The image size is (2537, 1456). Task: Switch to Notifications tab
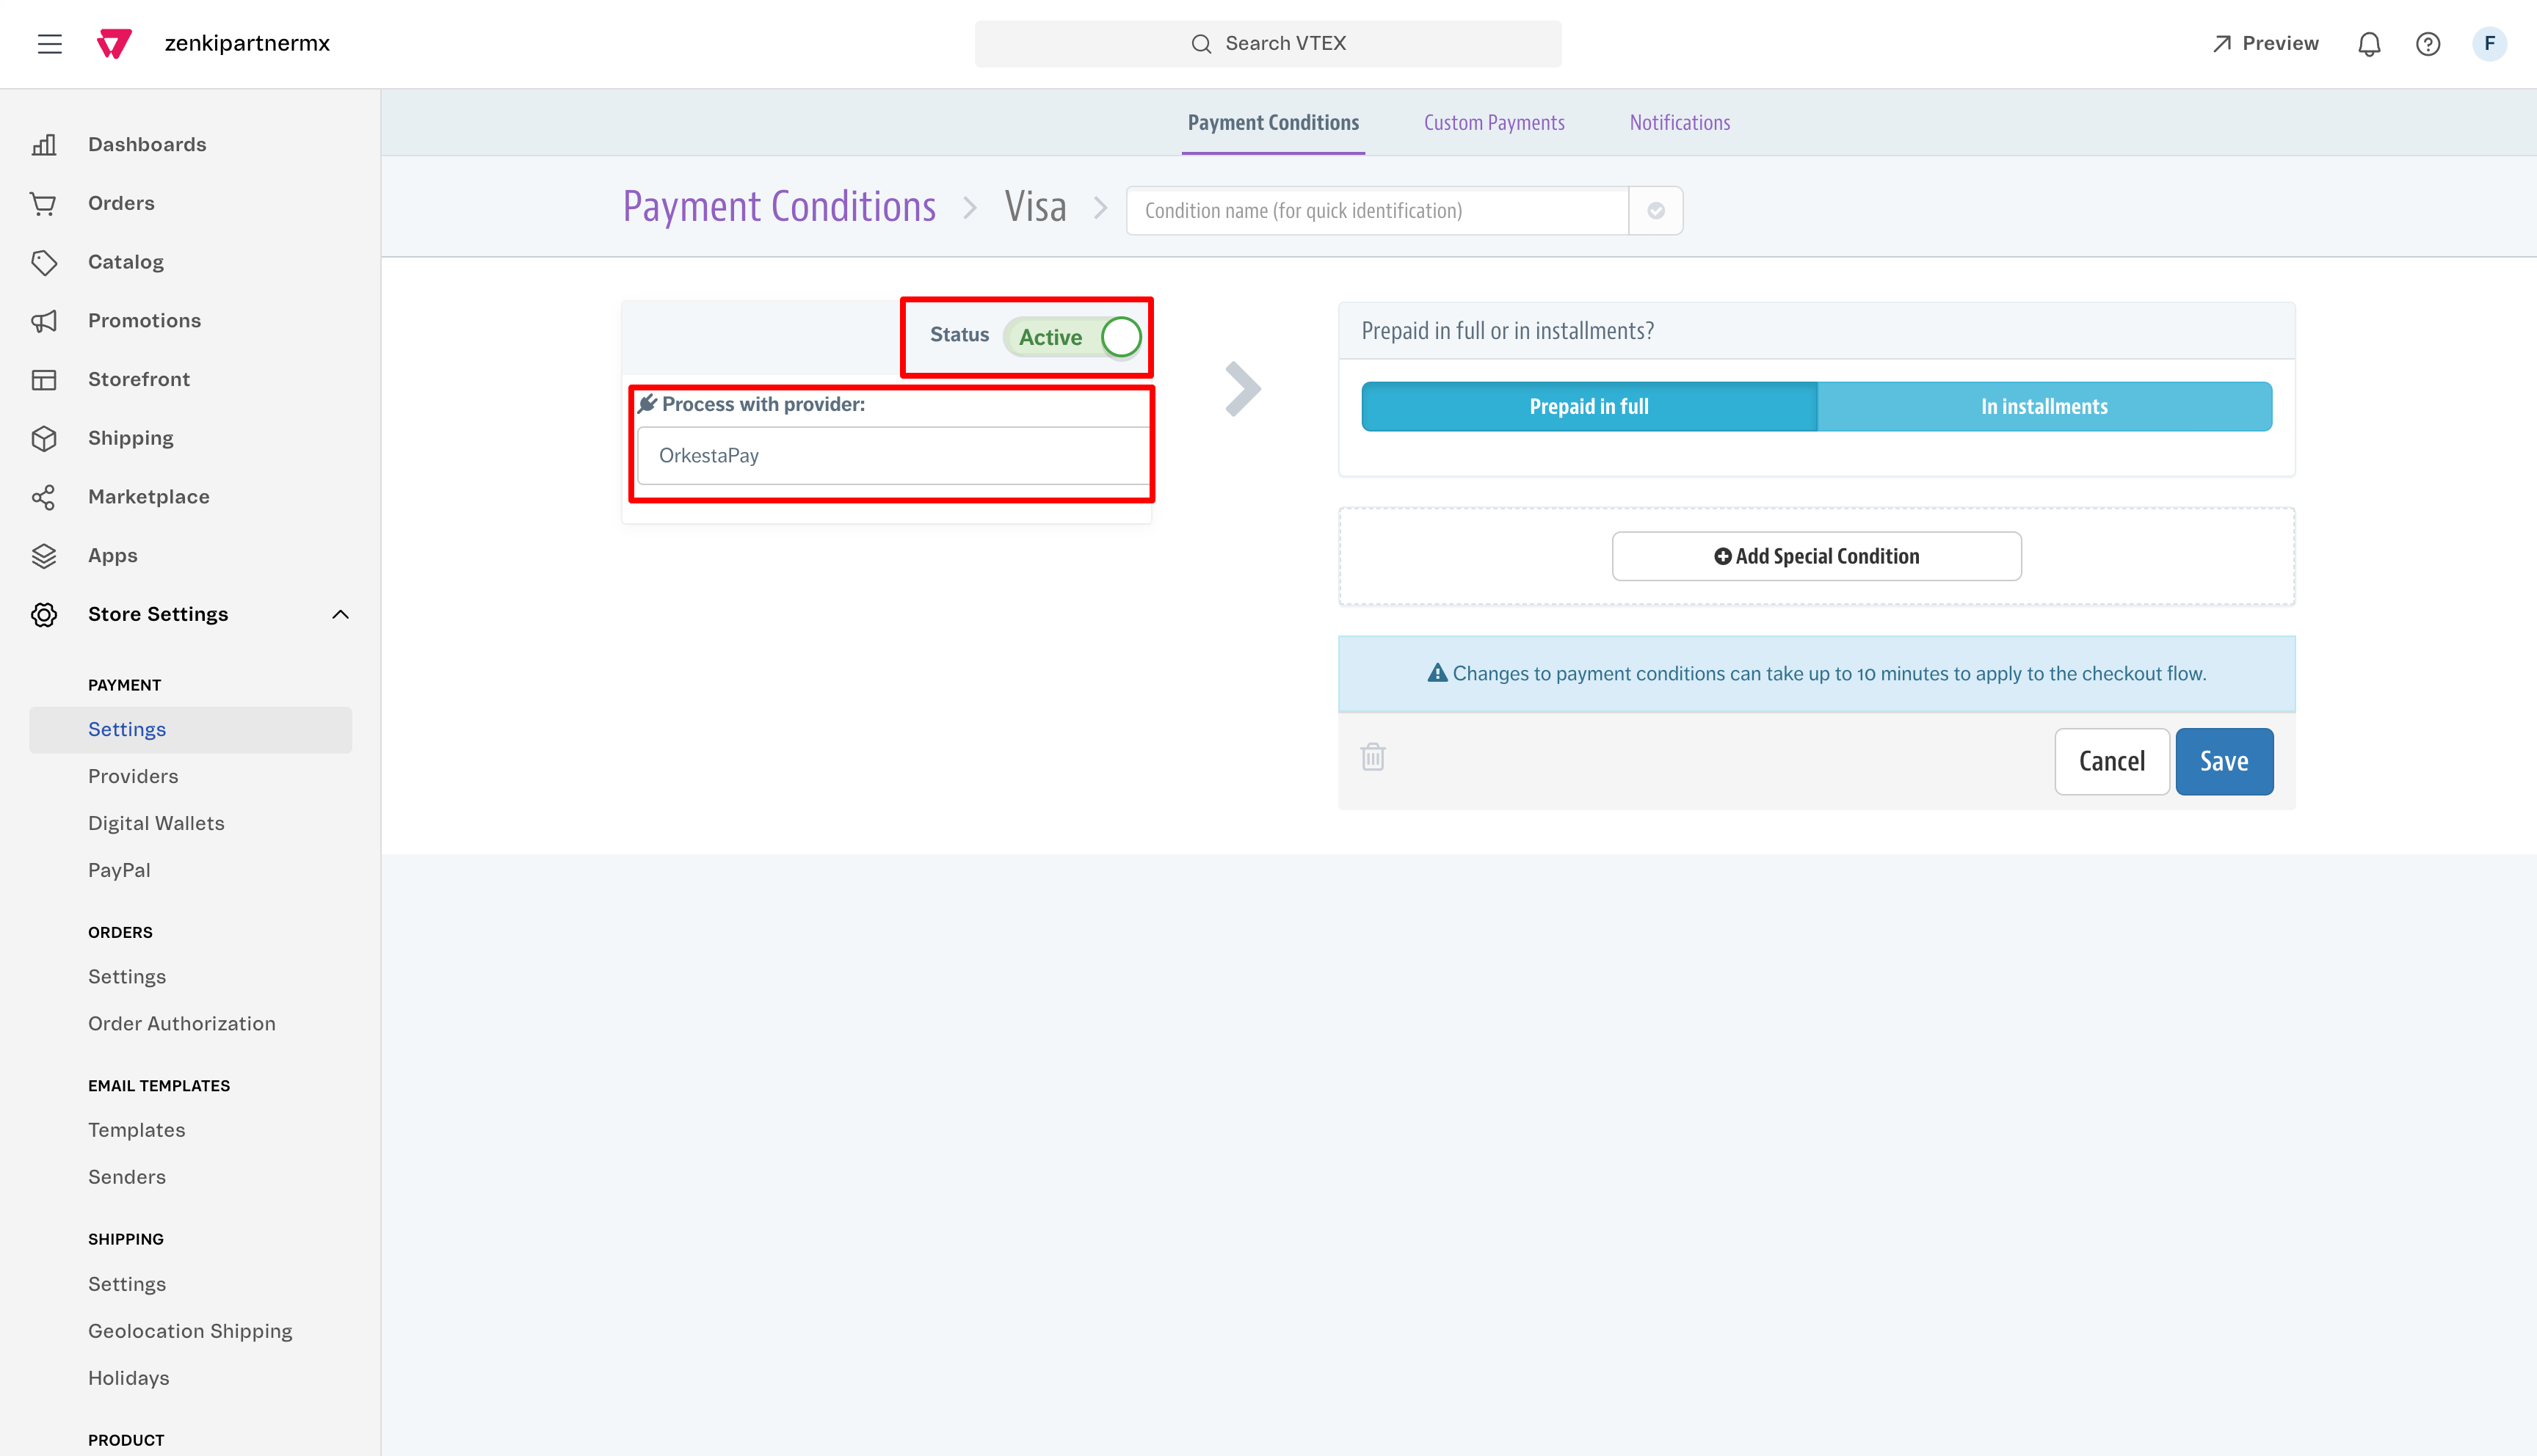point(1680,123)
